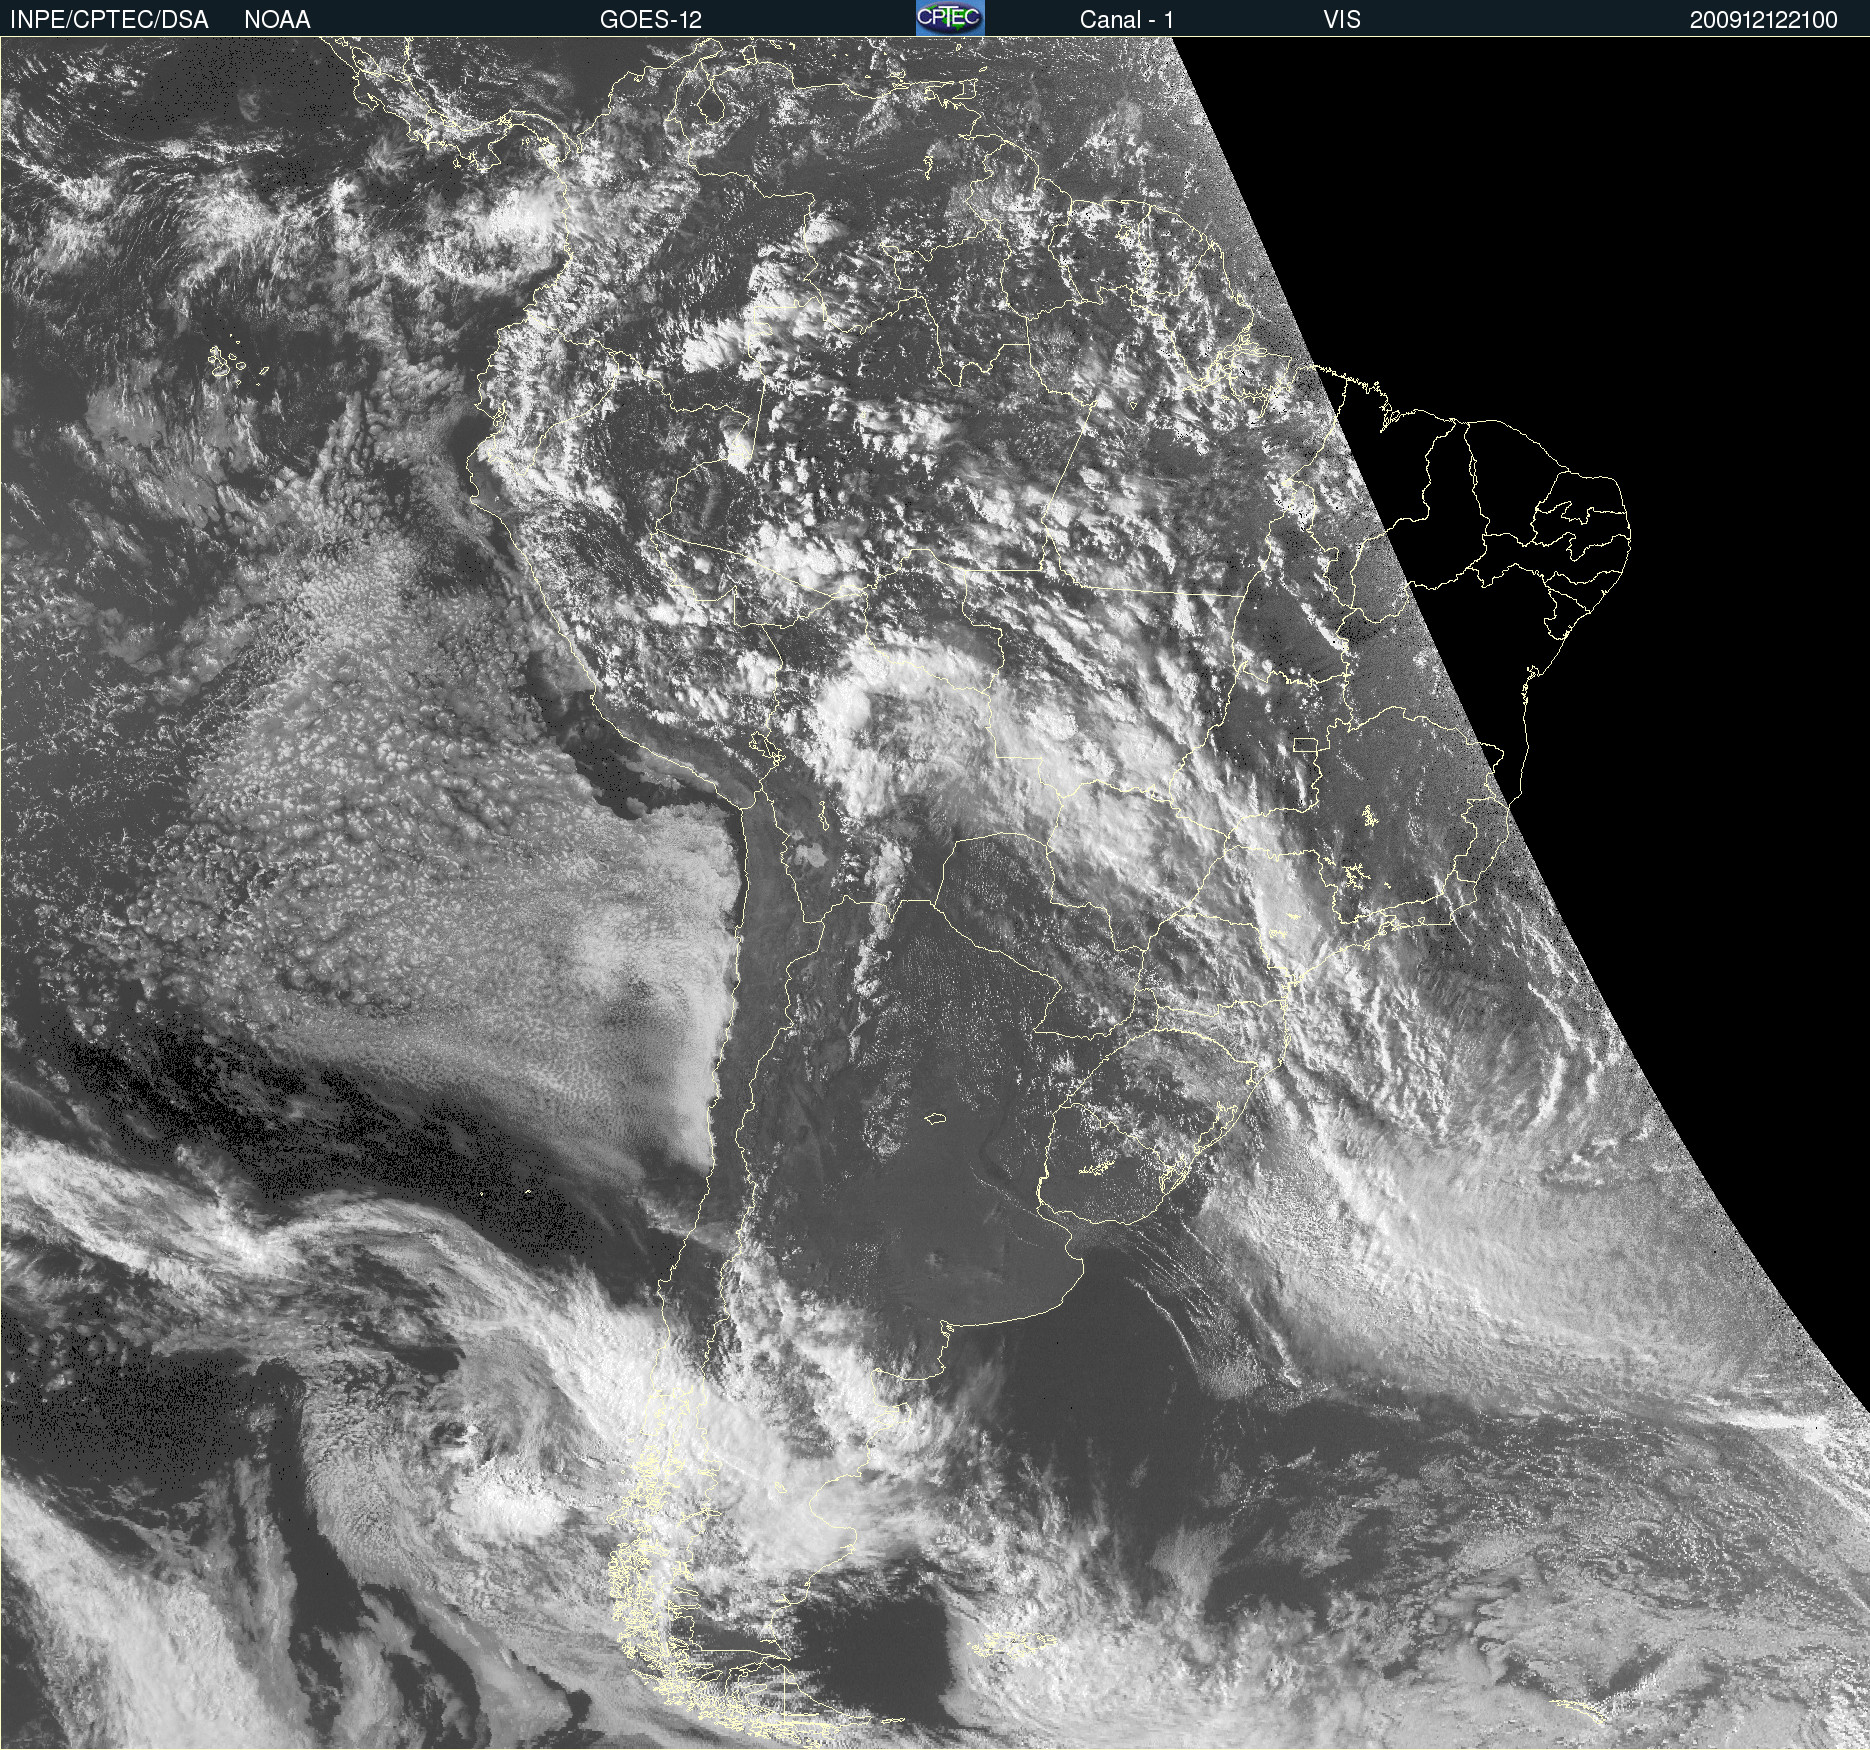The width and height of the screenshot is (1870, 1750).
Task: Click the CPTEC logo in header
Action: coord(950,18)
